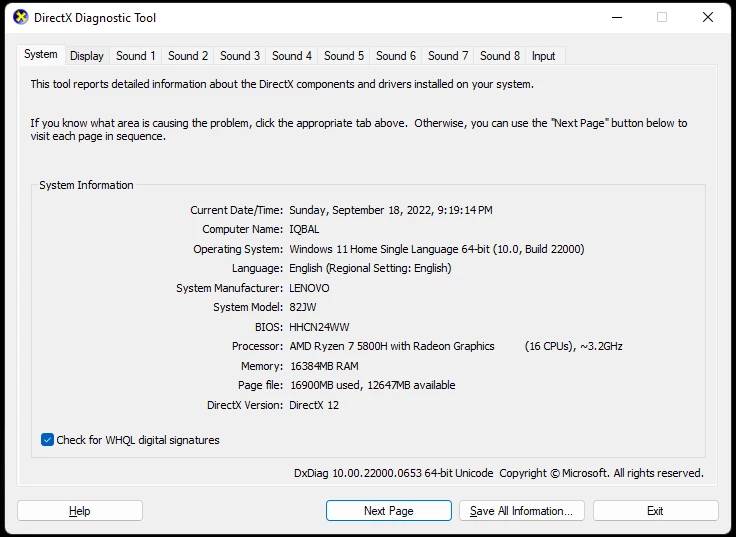Click the 'DirectX Diagnostic Tool' title text
Viewport: 736px width, 537px height.
pos(95,18)
